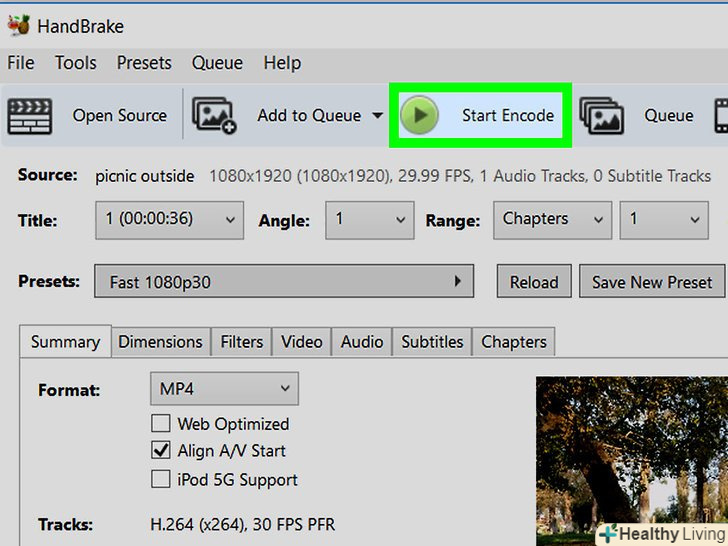The height and width of the screenshot is (546, 728).
Task: Enable the iPod 5G Support checkbox
Action: pos(161,479)
